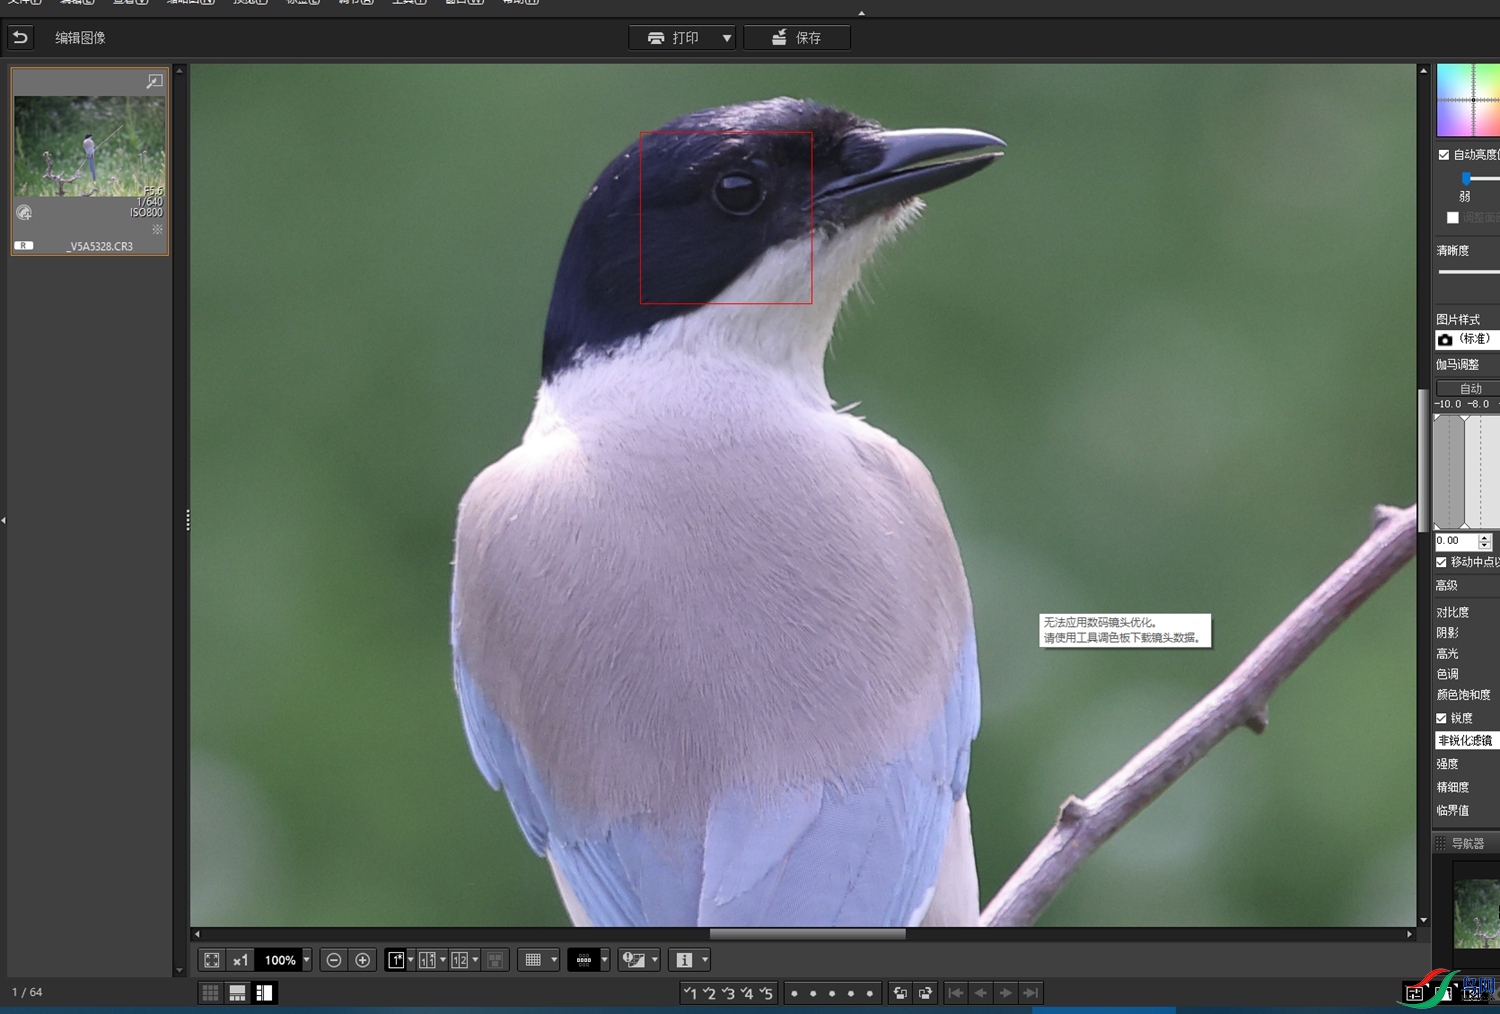Toggle check mark 3

(x=728, y=993)
